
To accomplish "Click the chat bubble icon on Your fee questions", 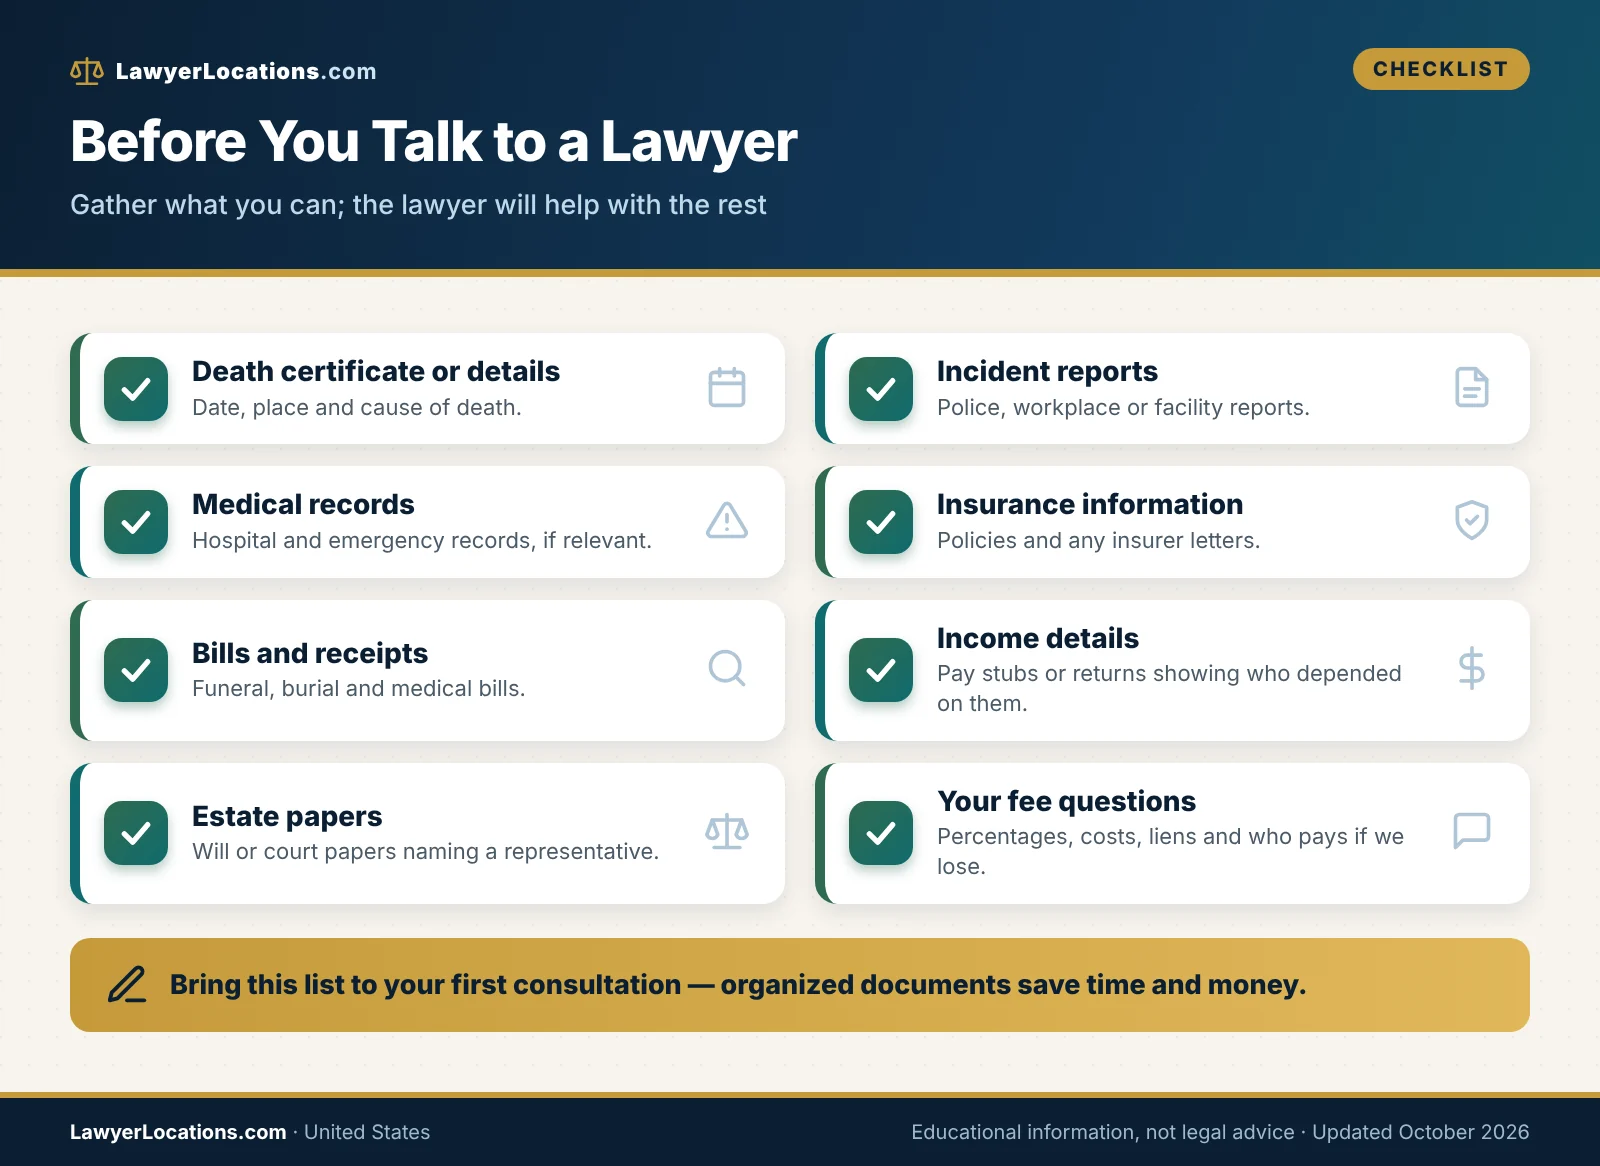I will (1472, 831).
